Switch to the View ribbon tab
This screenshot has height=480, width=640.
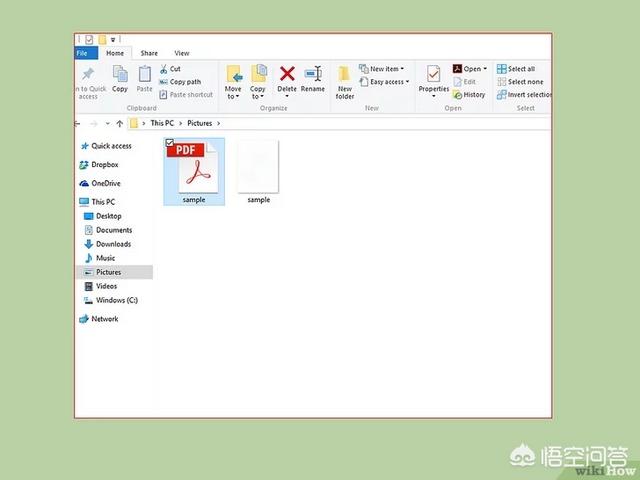pos(182,53)
